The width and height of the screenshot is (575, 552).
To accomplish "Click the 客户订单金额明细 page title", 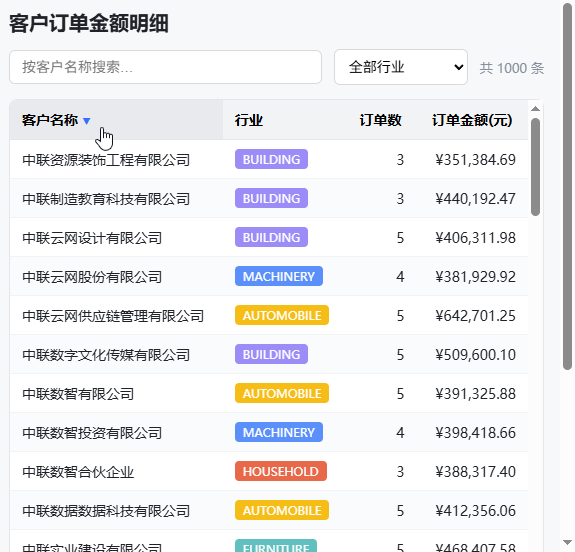I will [89, 23].
